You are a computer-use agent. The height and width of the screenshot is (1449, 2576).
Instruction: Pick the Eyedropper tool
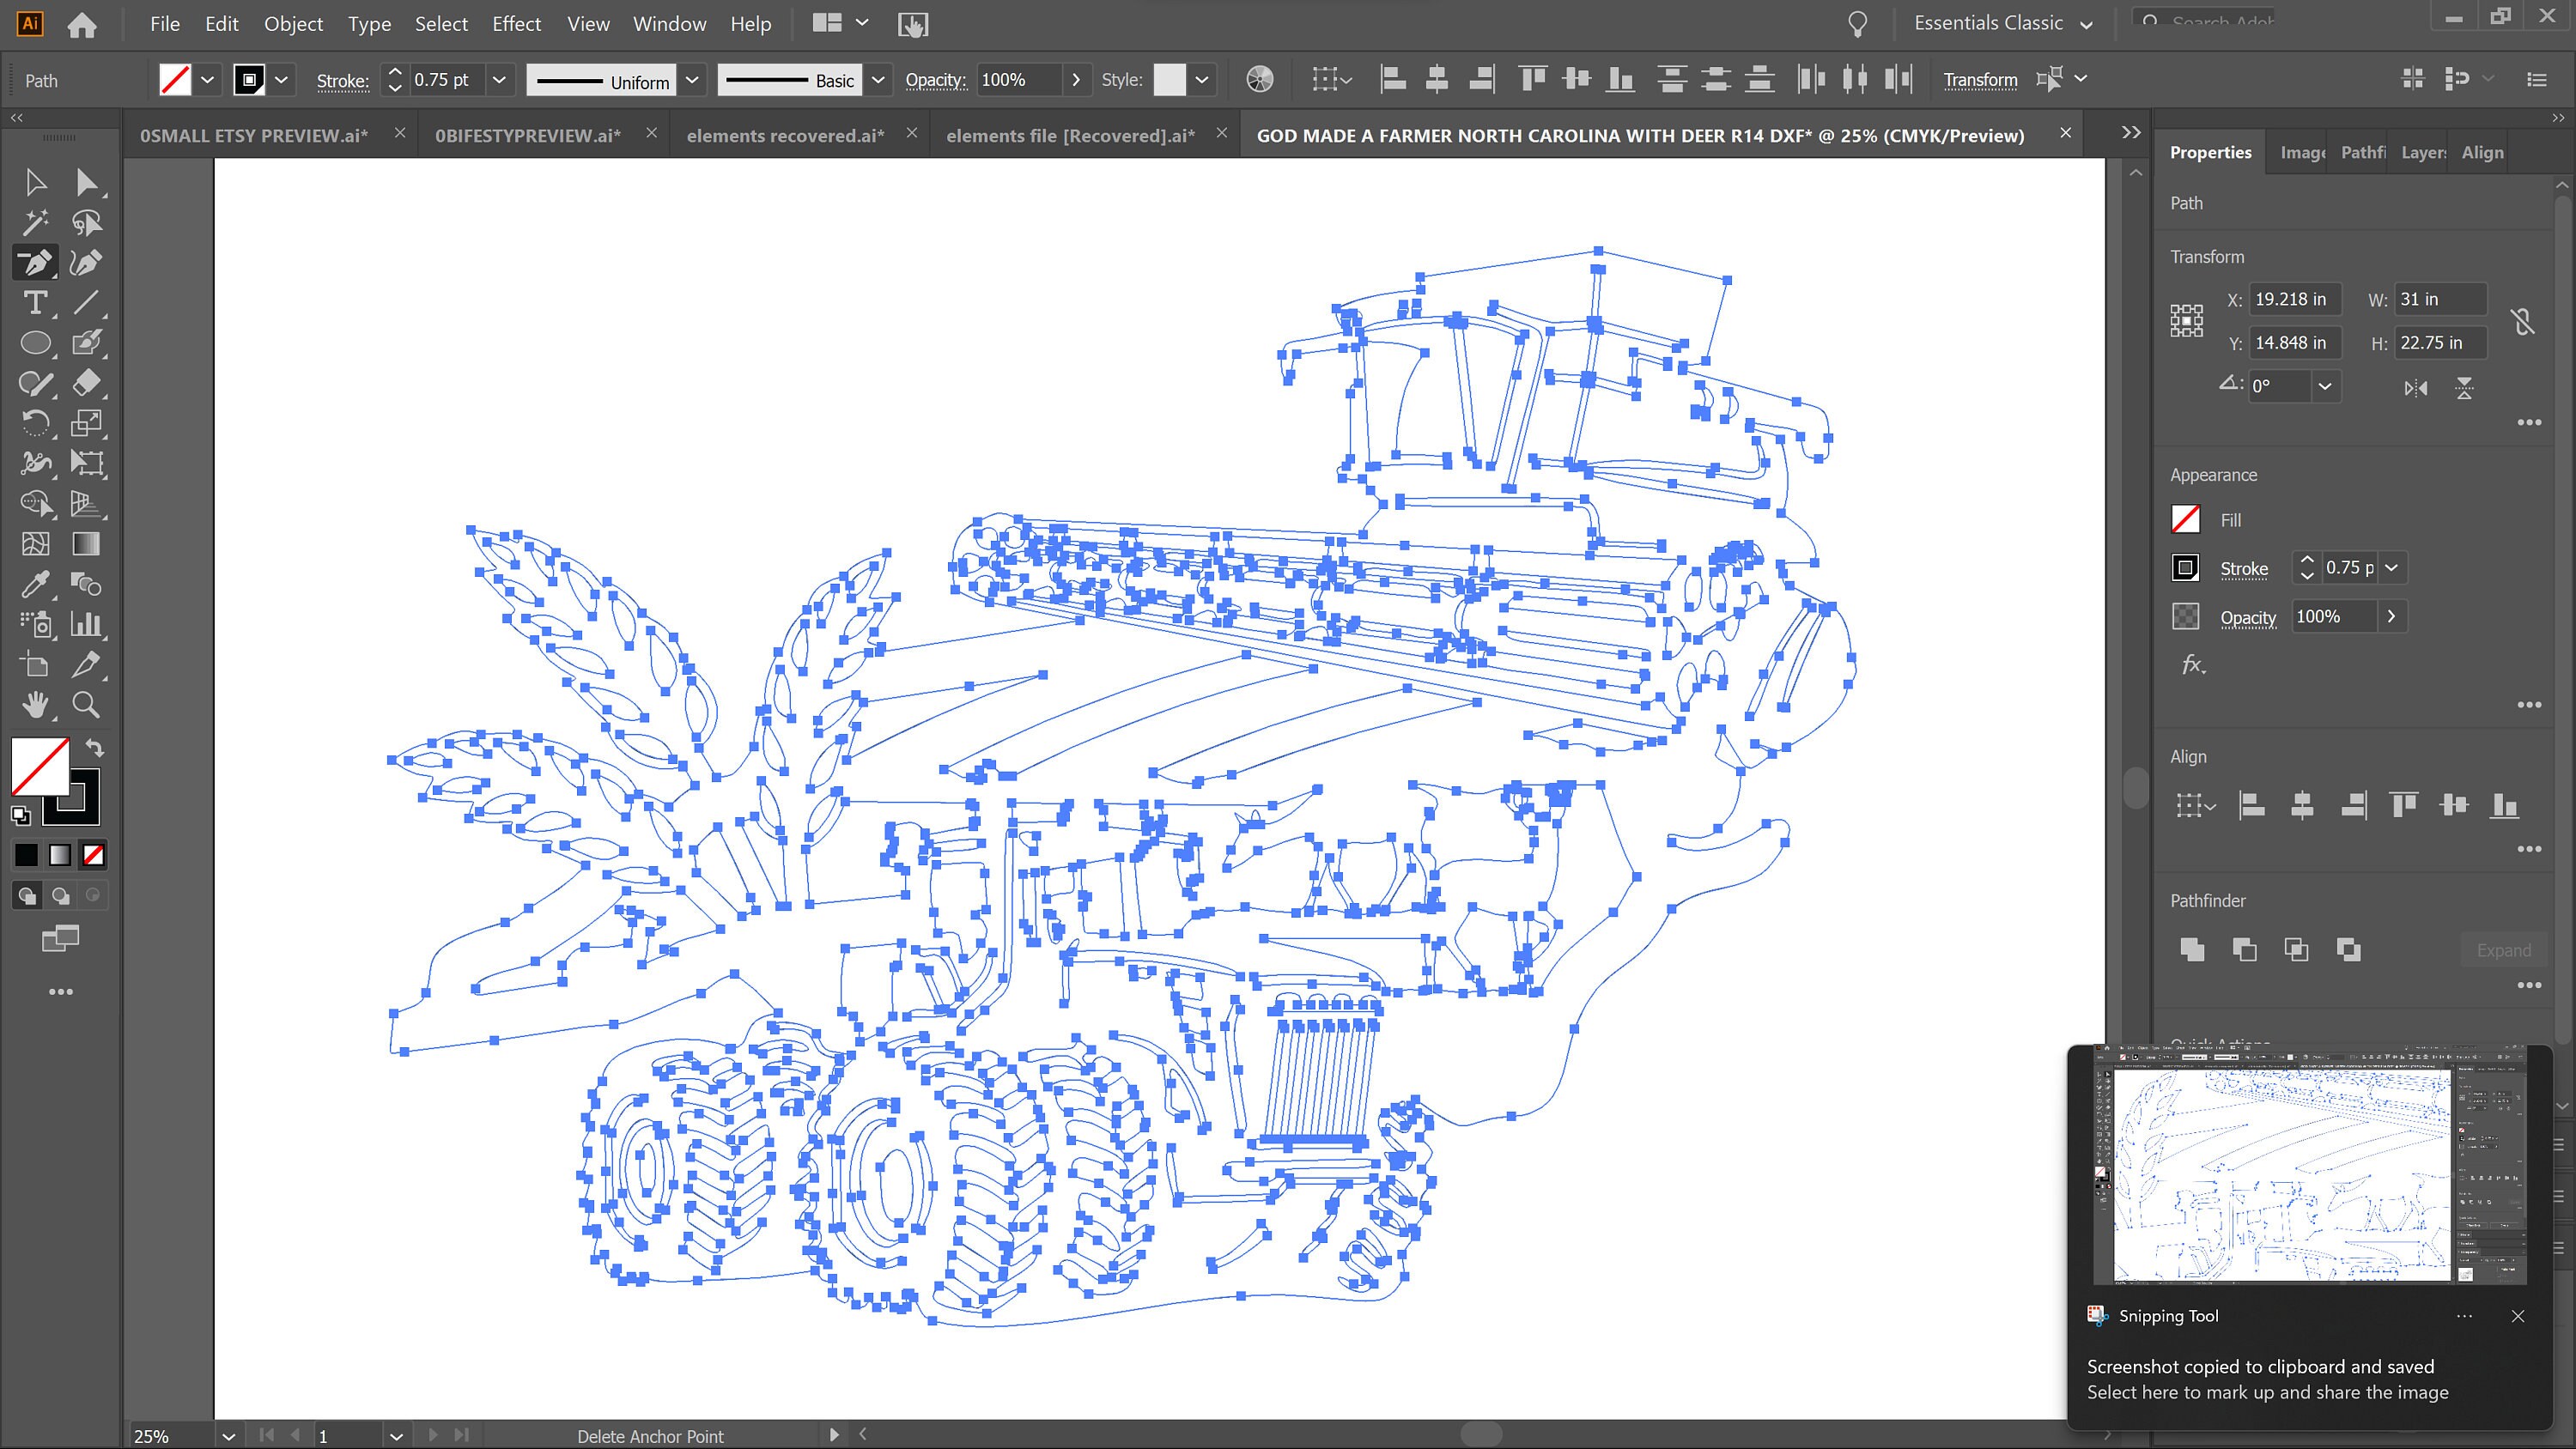pyautogui.click(x=35, y=584)
